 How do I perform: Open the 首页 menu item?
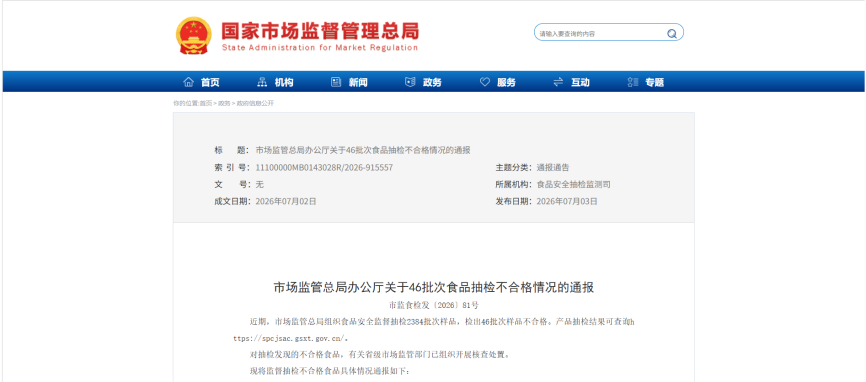click(x=210, y=82)
